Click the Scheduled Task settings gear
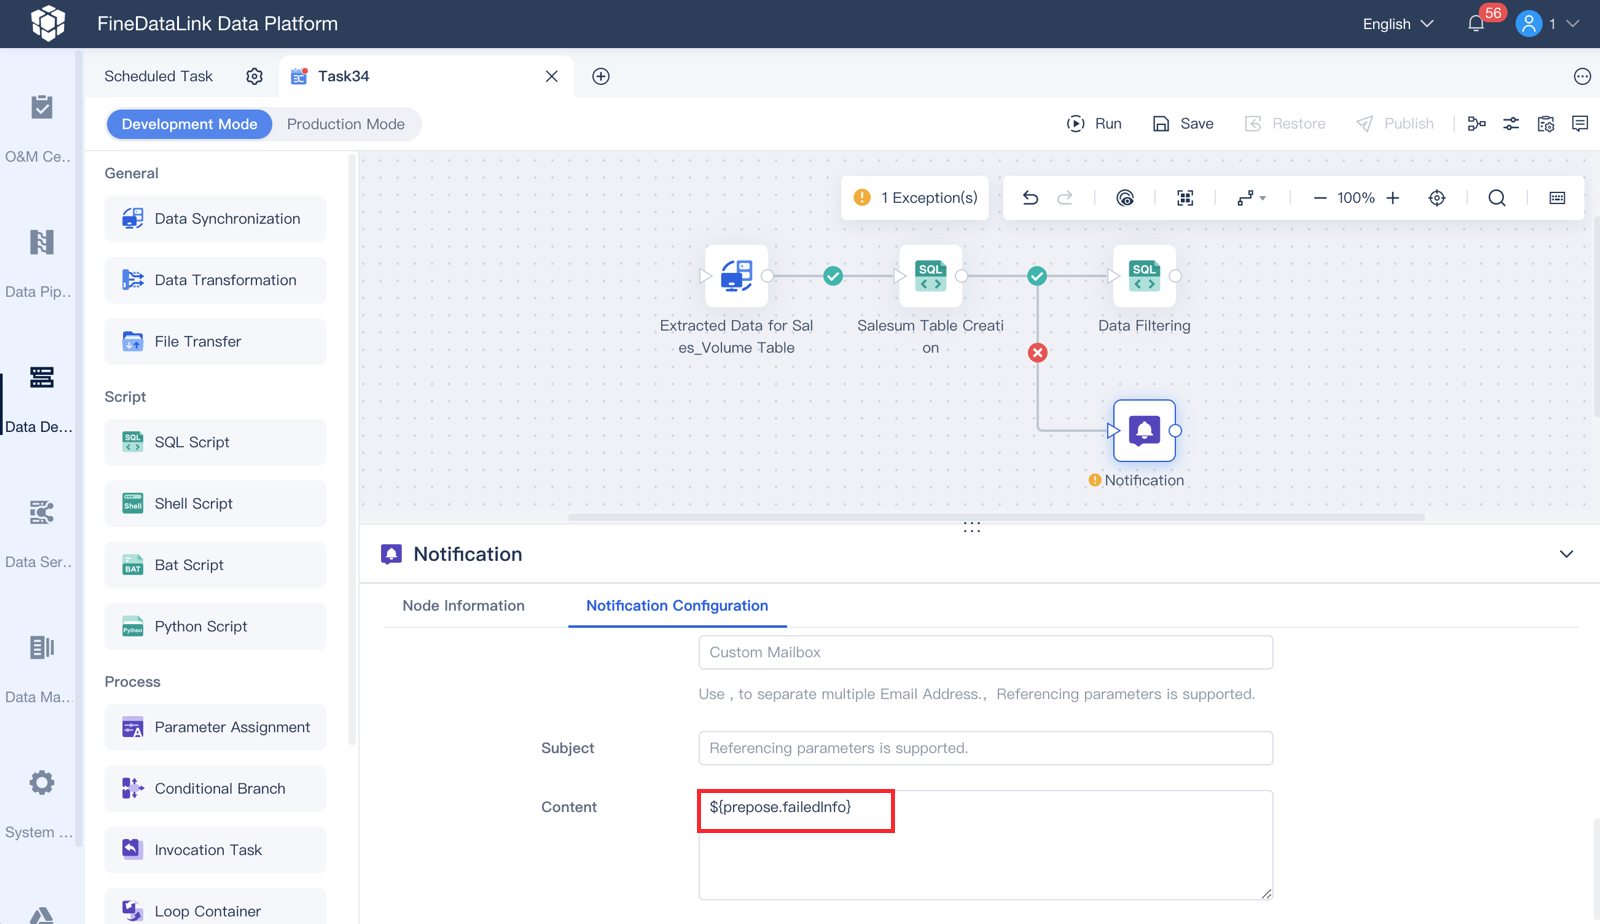 pos(254,76)
